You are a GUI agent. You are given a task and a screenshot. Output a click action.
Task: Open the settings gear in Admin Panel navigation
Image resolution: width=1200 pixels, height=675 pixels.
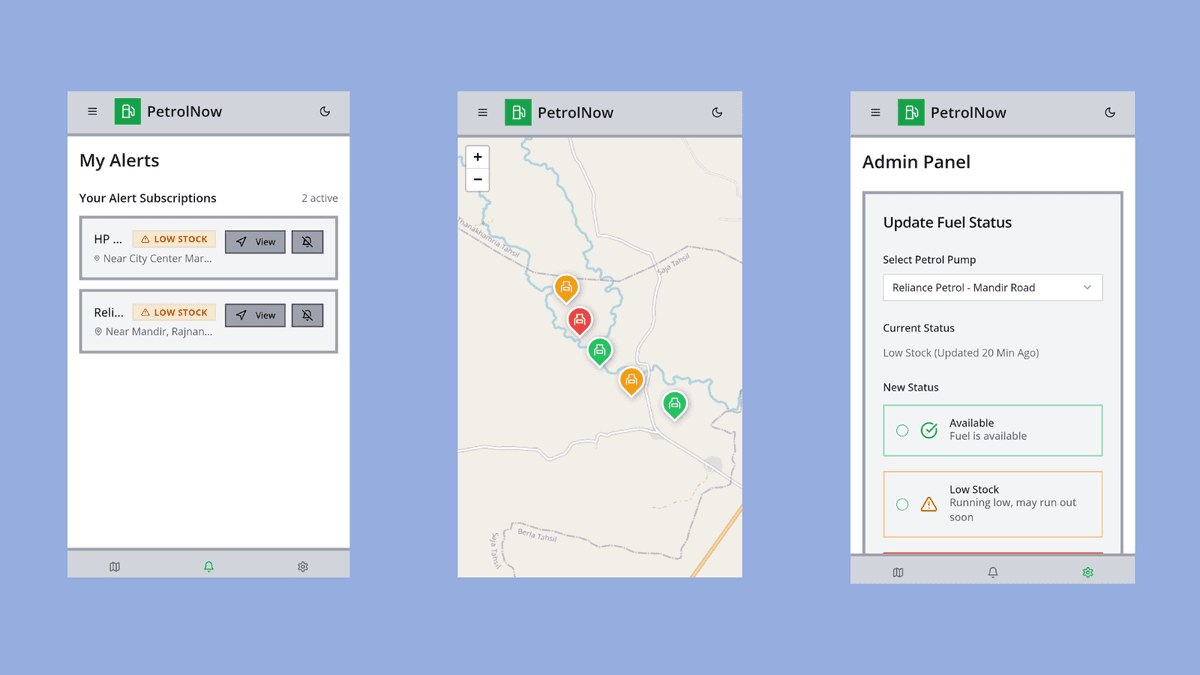point(1088,571)
